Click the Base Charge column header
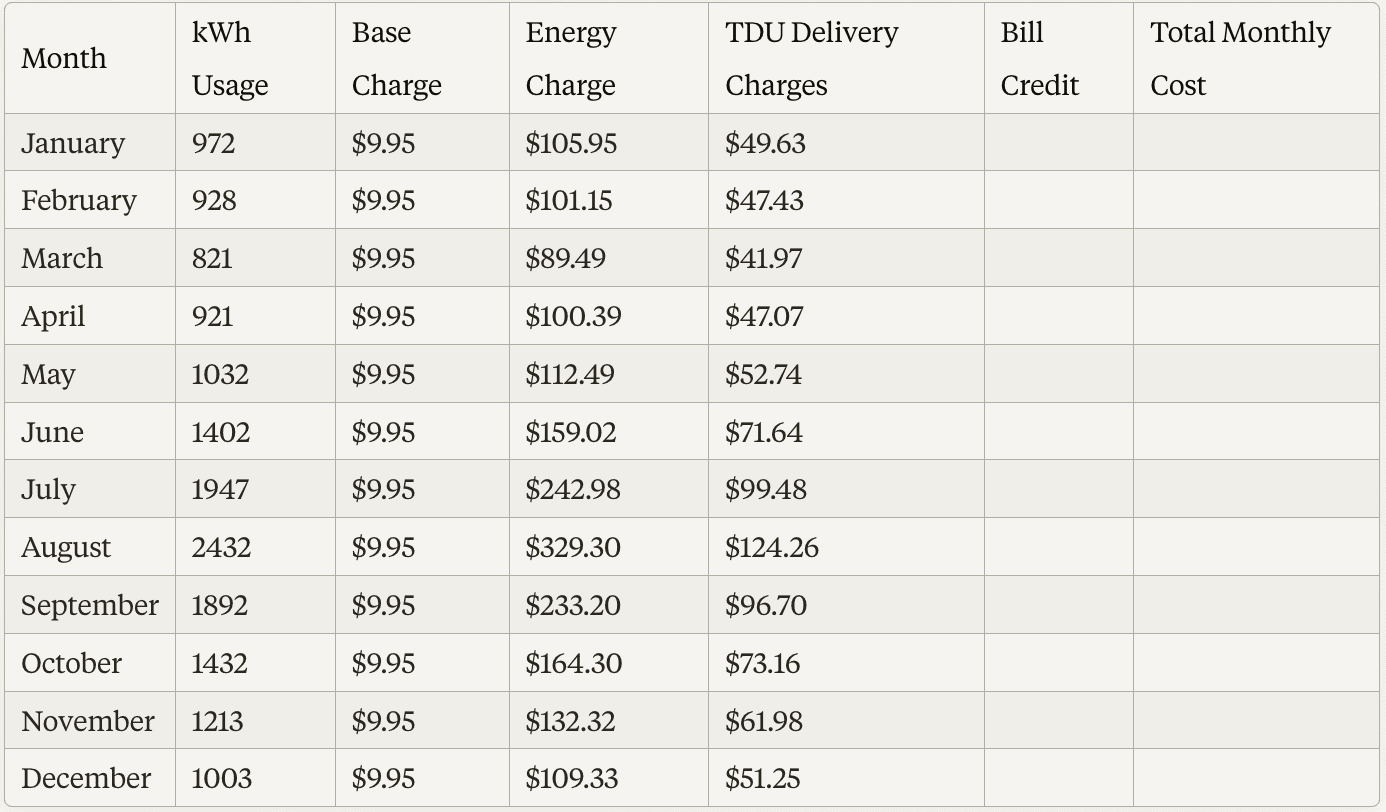The height and width of the screenshot is (812, 1386). coord(397,59)
